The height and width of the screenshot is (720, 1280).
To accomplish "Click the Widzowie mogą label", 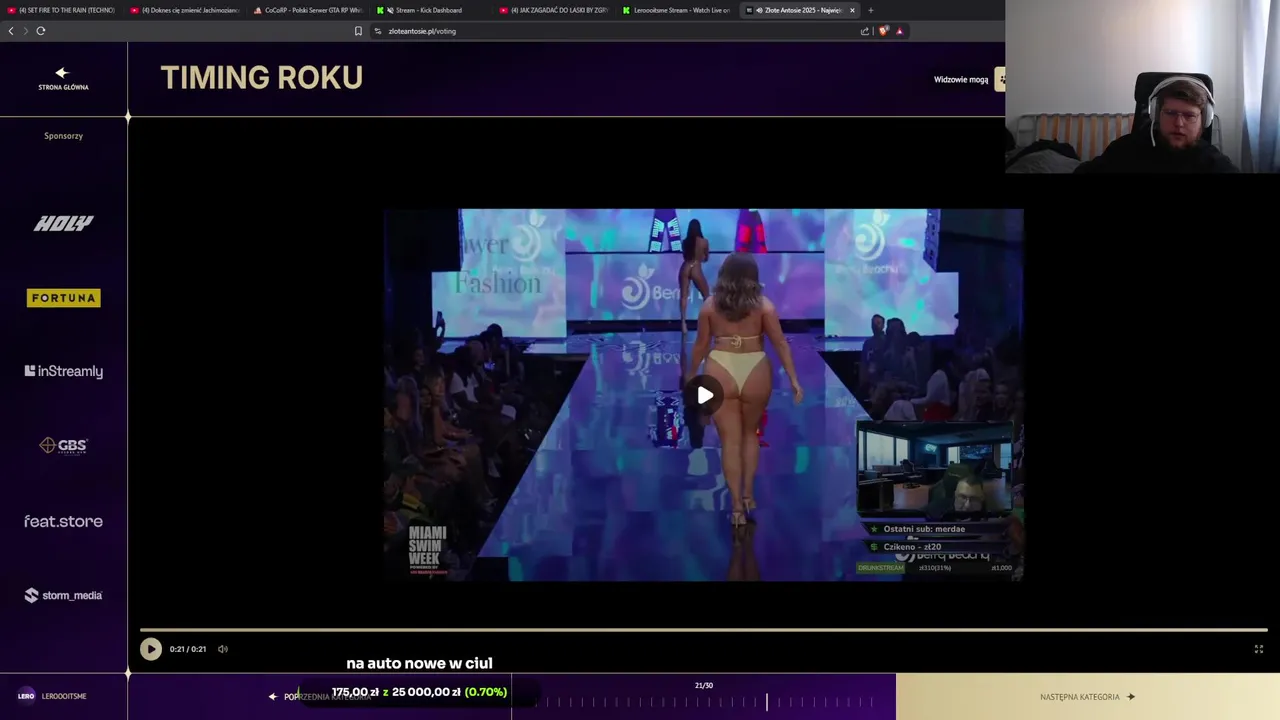I will [961, 80].
